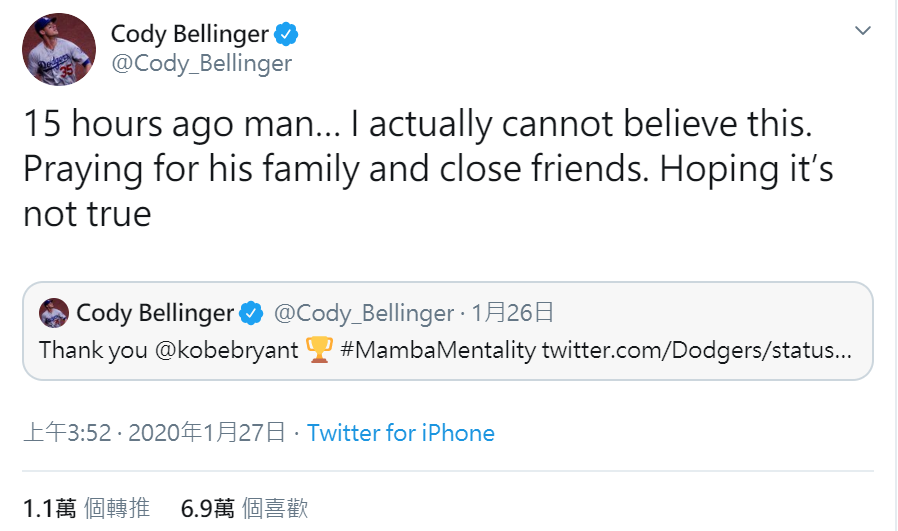View the 6.9萬 likes list
898x531 pixels.
tap(245, 508)
